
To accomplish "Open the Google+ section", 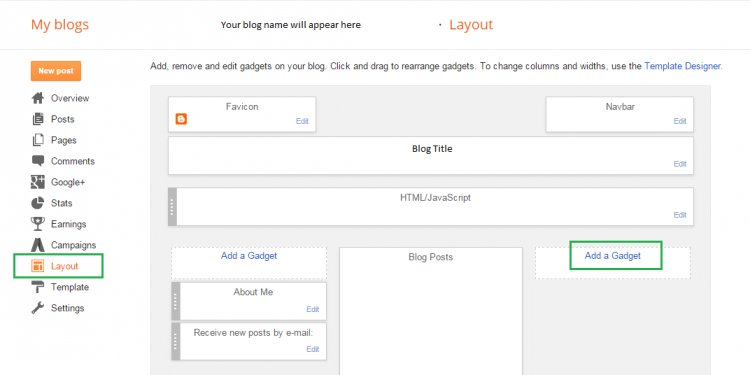I will [x=68, y=182].
